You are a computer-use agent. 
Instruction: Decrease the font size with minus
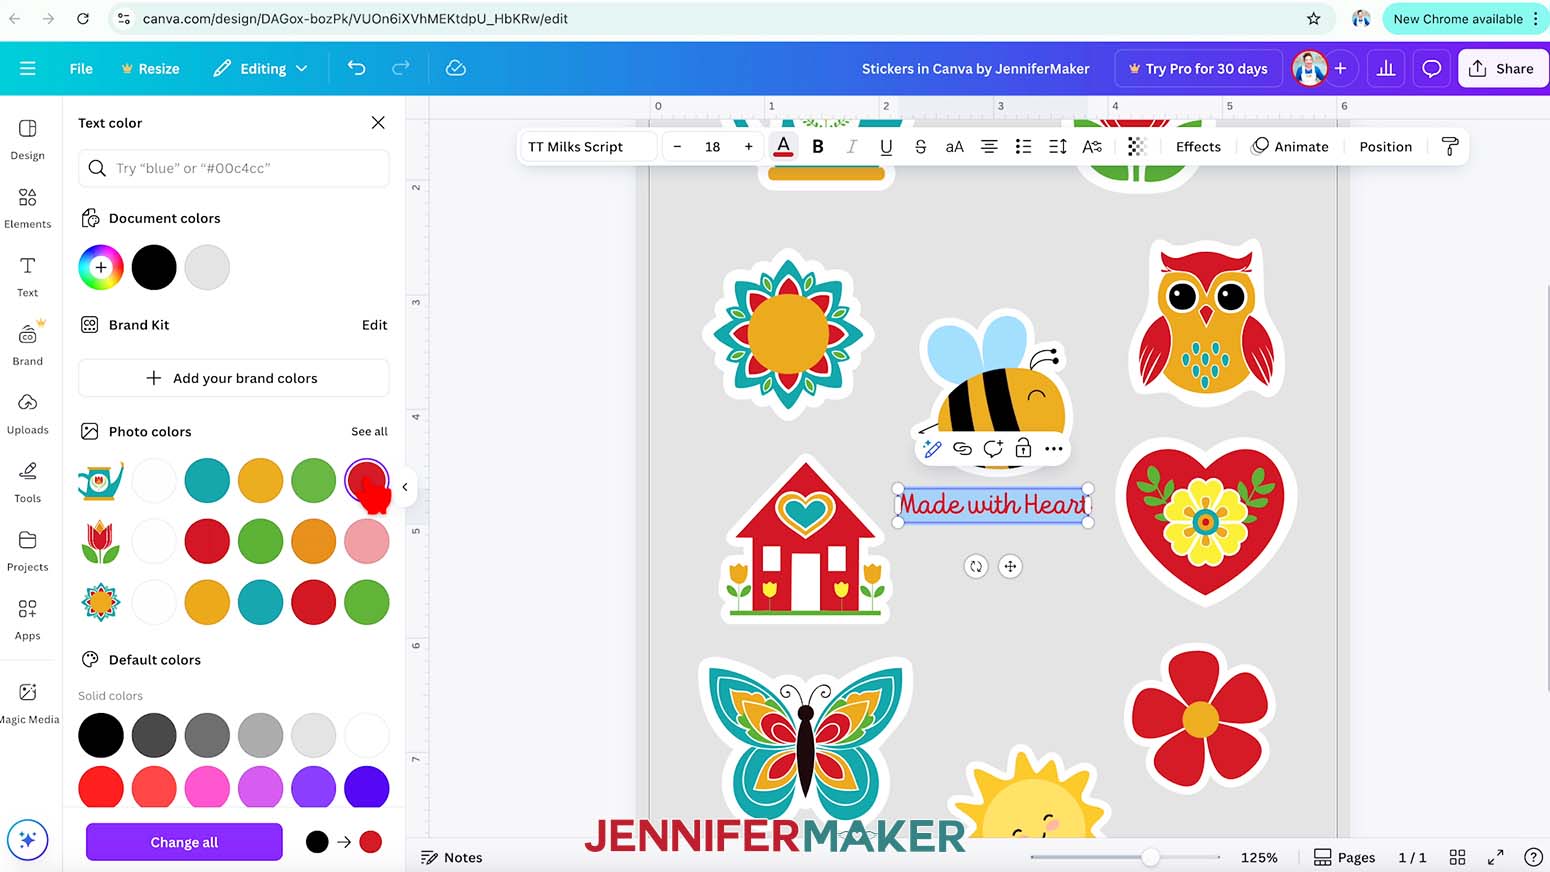point(677,146)
